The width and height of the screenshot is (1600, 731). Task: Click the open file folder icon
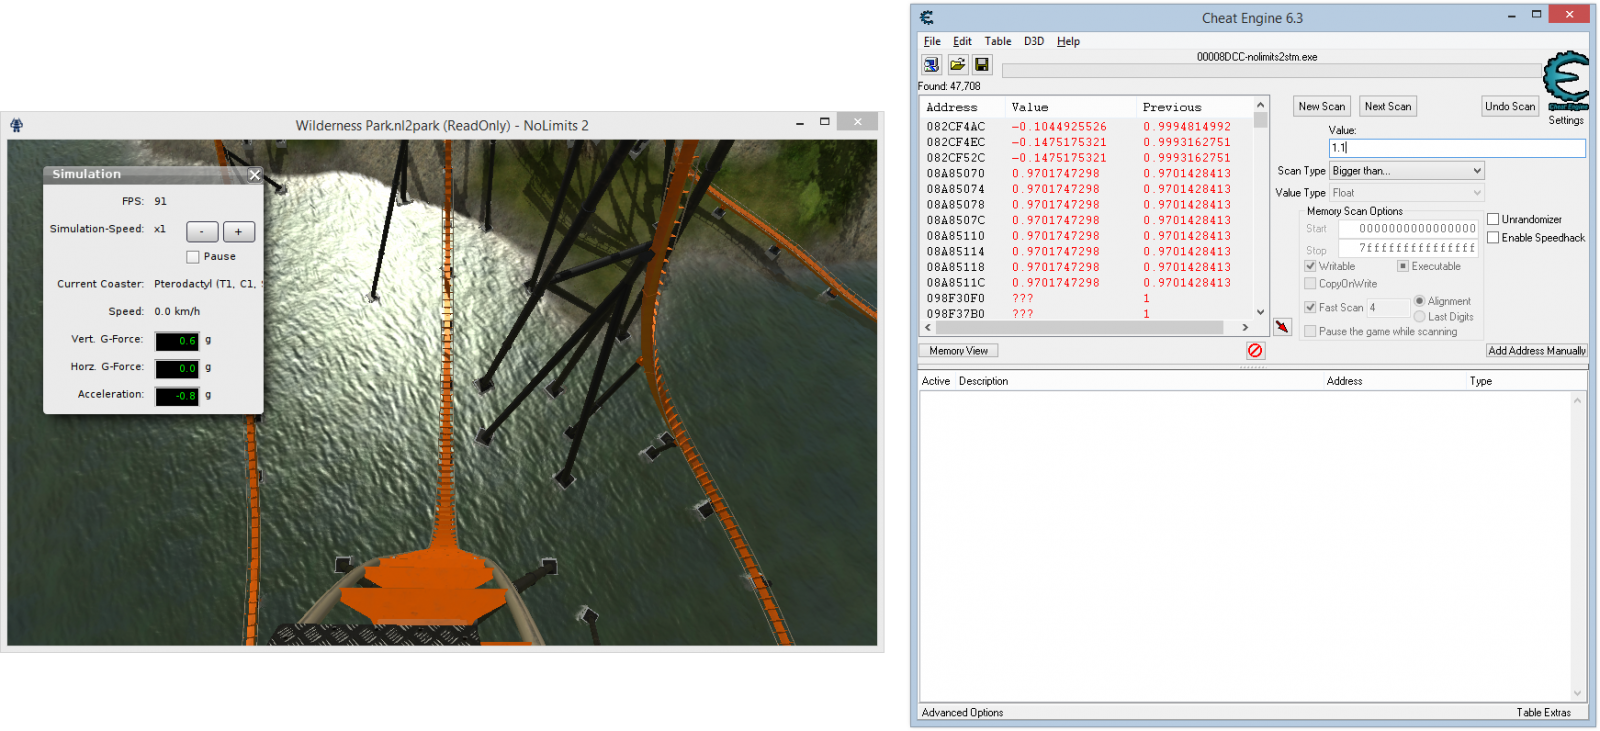957,65
